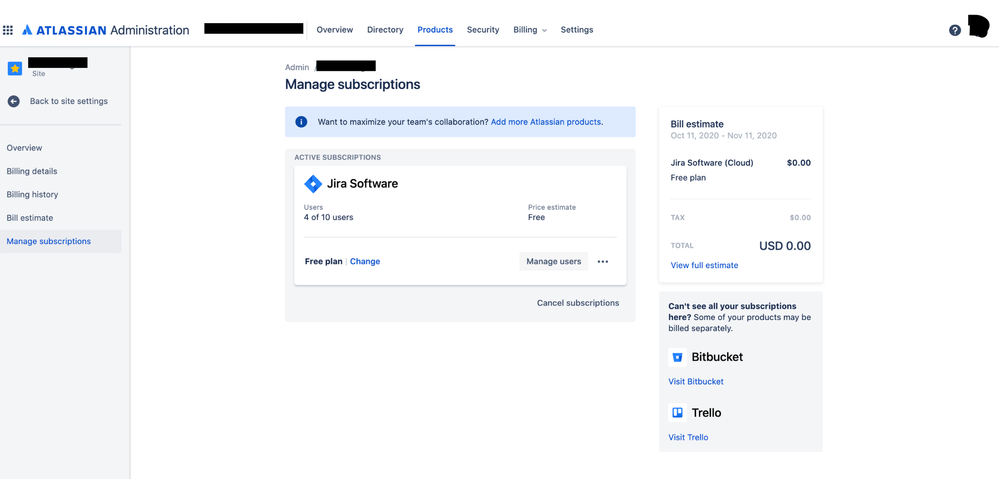Open the app switcher grid icon
Viewport: 999px width, 479px height.
click(8, 30)
